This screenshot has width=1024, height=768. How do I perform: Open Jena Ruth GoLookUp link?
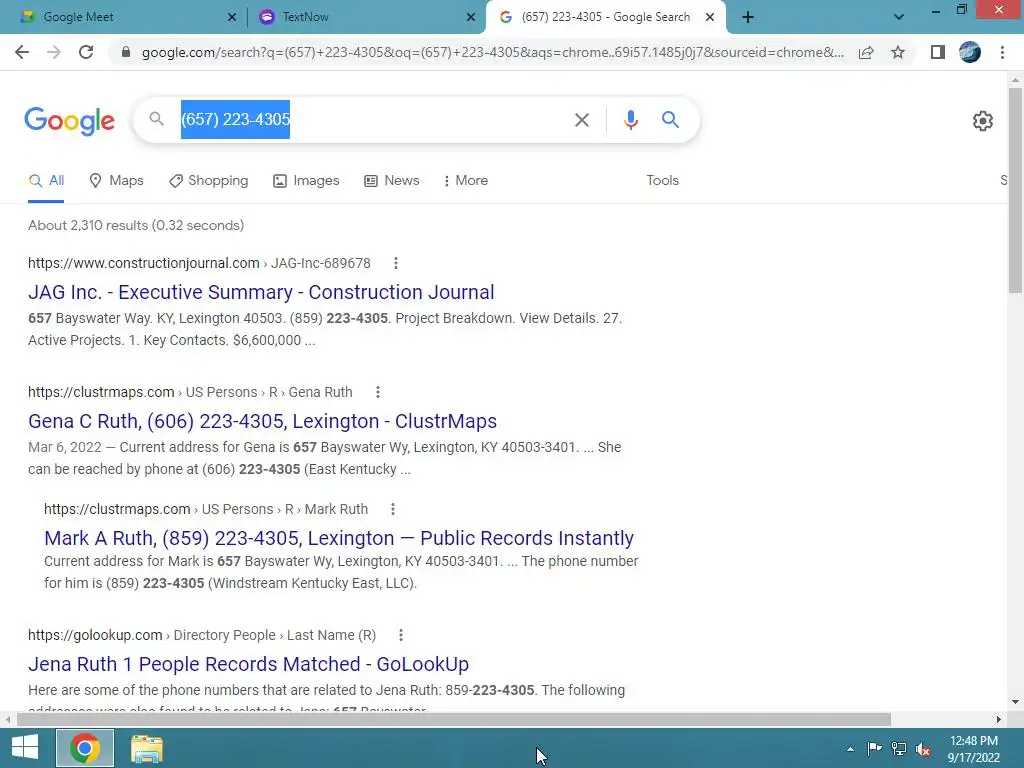coord(248,664)
